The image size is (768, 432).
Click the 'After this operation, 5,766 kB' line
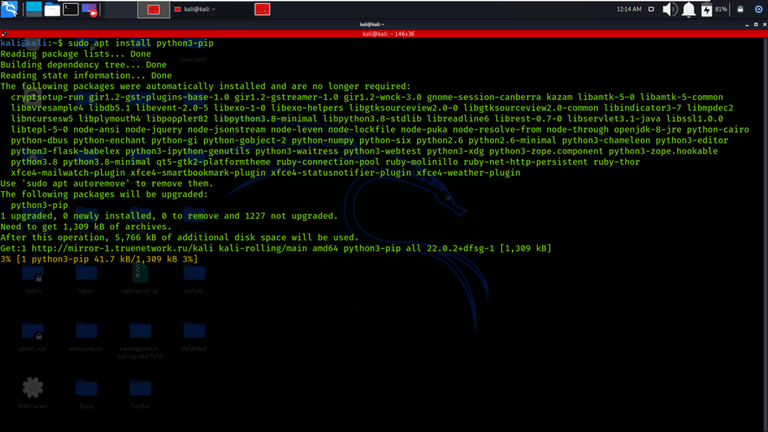click(x=179, y=237)
